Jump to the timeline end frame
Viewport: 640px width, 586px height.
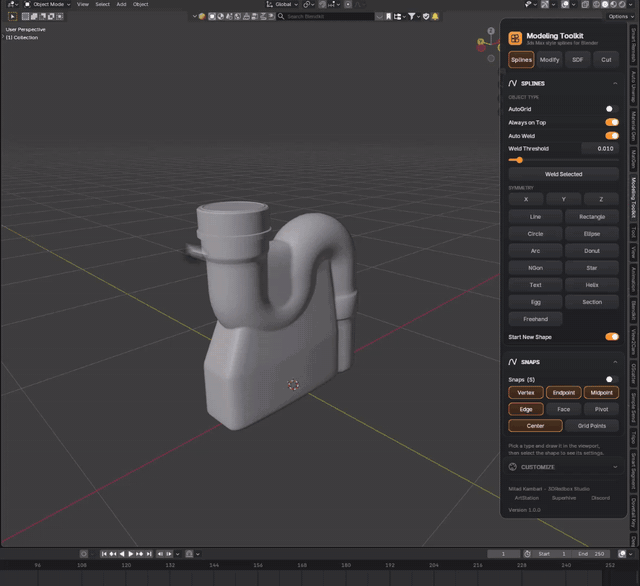149,554
